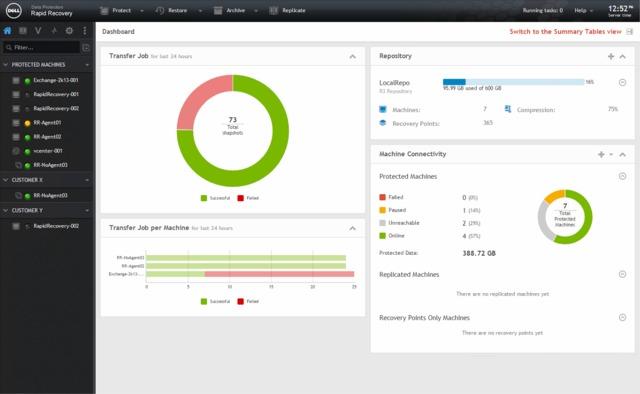The width and height of the screenshot is (640, 394).
Task: Open the Help dropdown
Action: pyautogui.click(x=583, y=11)
